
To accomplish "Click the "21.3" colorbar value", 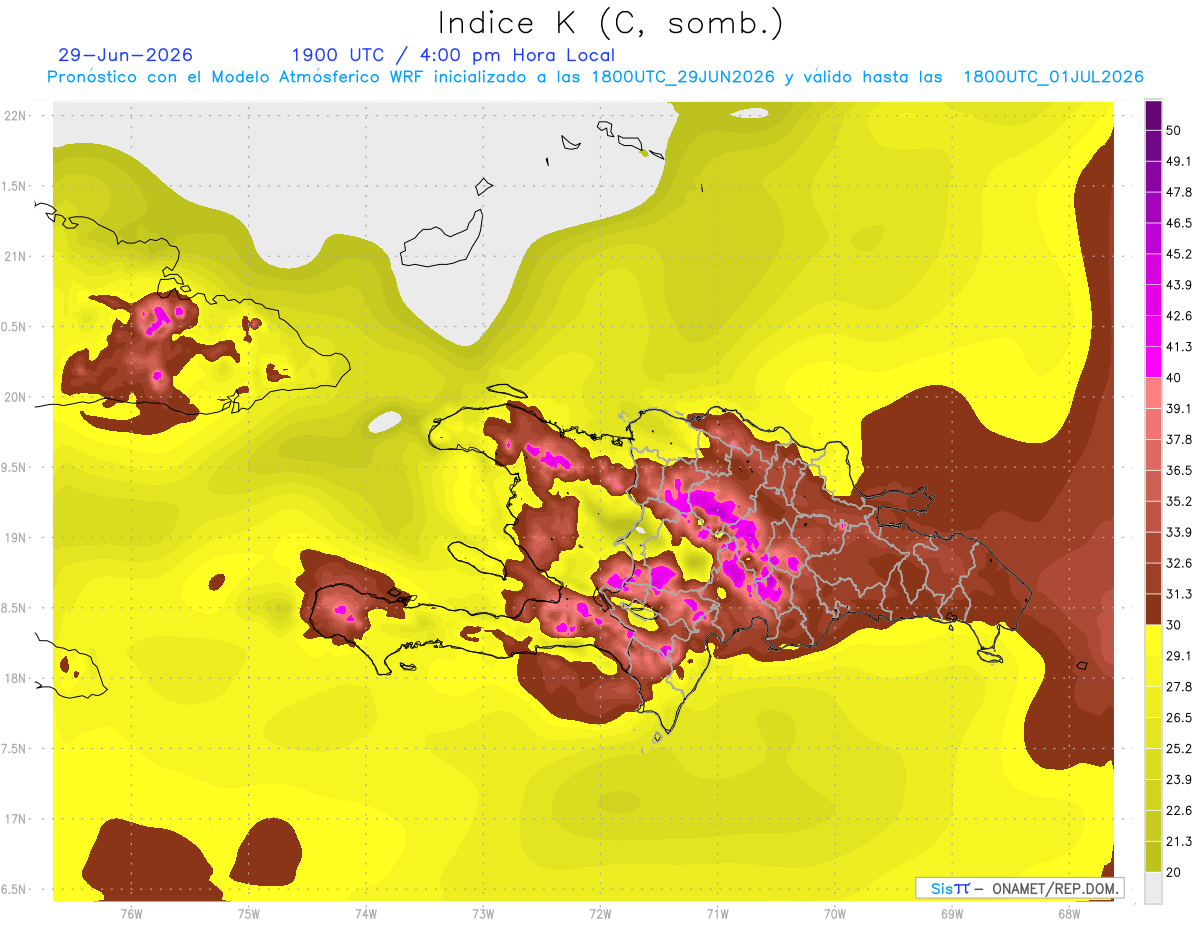I will click(x=1179, y=842).
